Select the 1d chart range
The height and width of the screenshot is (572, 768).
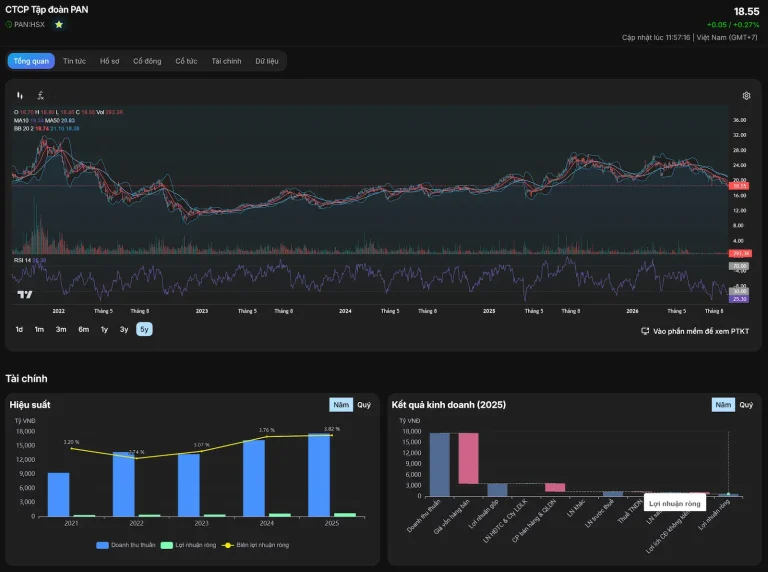19,330
